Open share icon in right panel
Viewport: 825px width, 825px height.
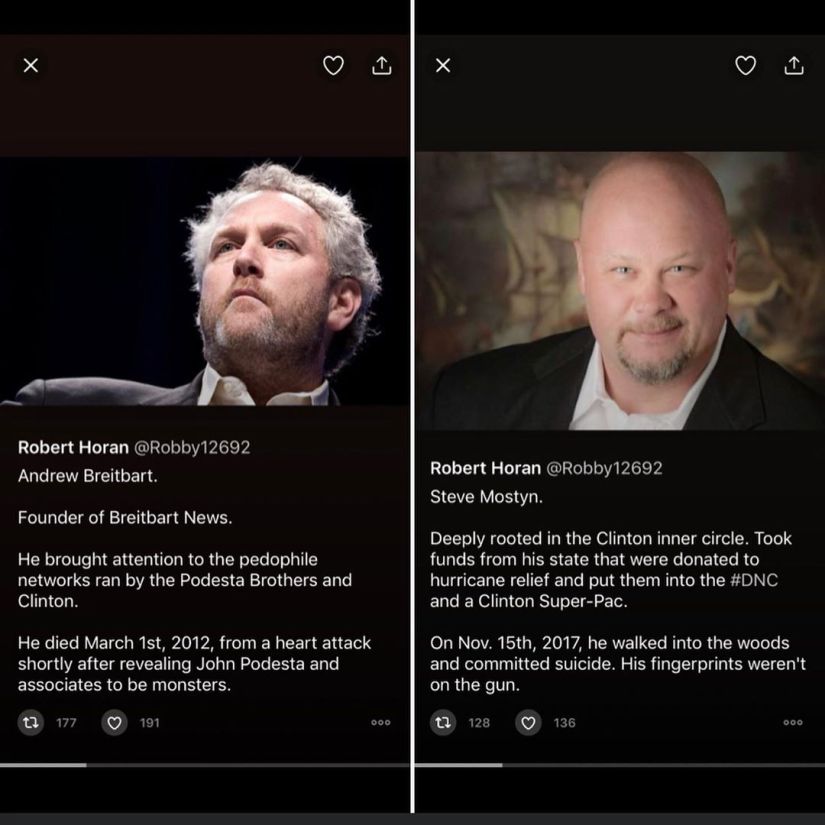click(794, 65)
